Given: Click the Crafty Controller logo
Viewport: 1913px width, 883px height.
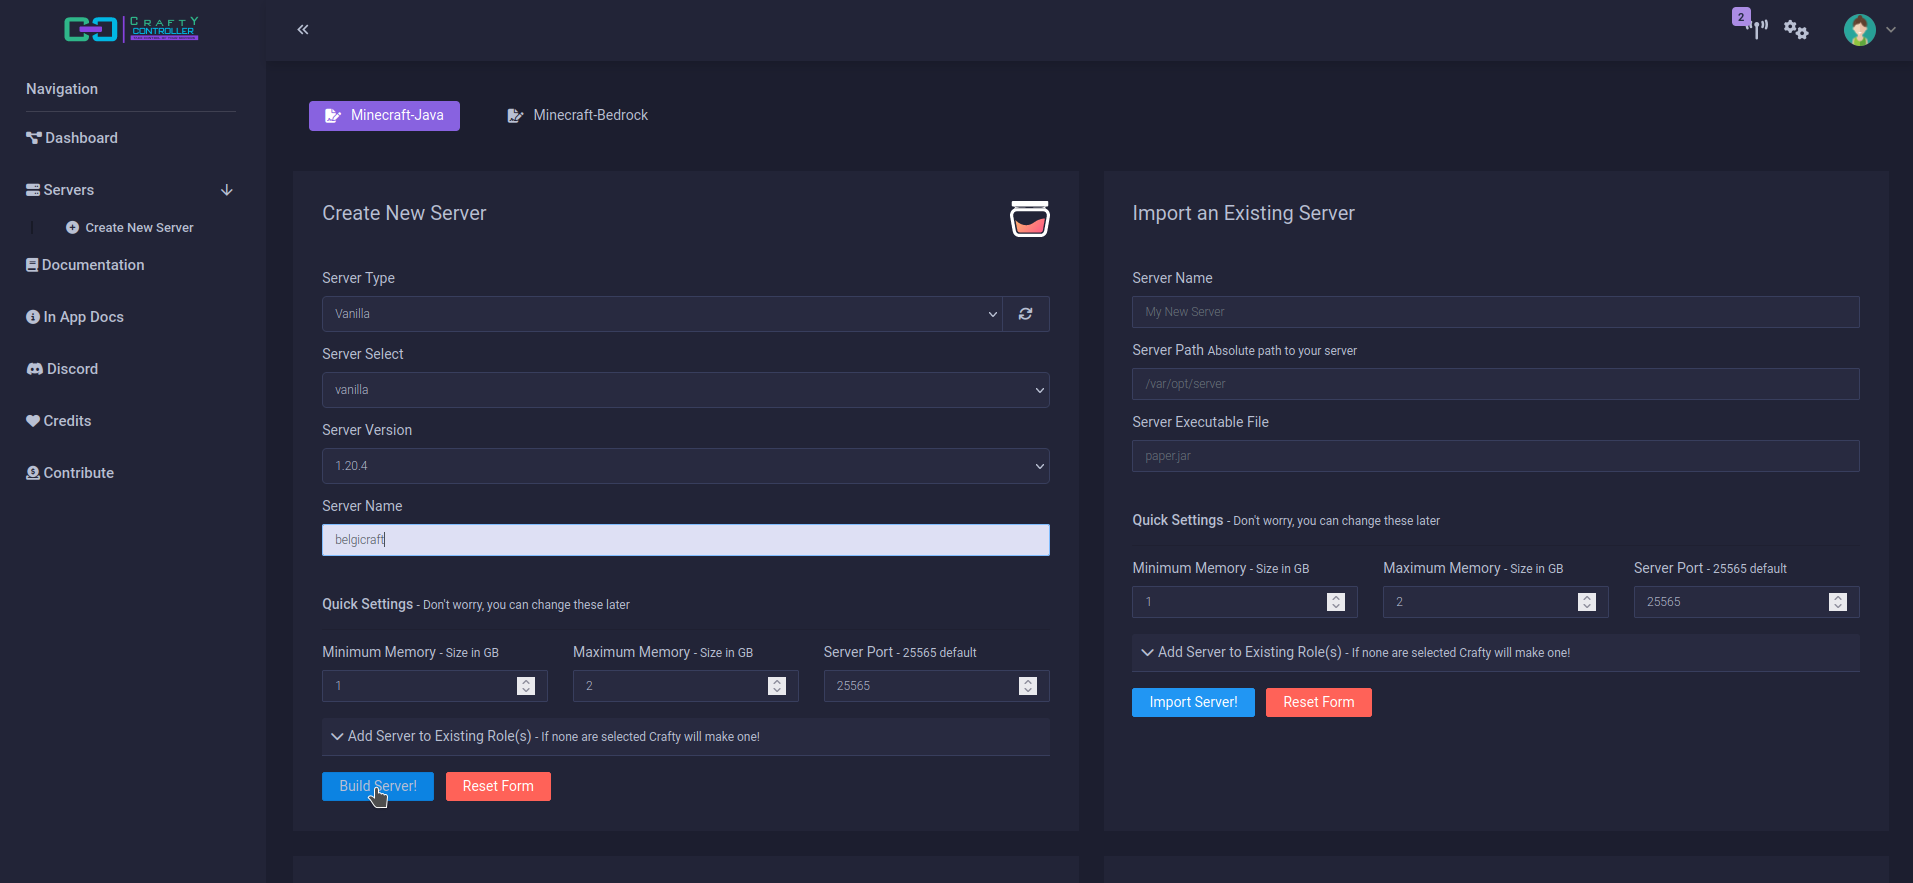Looking at the screenshot, I should [131, 29].
